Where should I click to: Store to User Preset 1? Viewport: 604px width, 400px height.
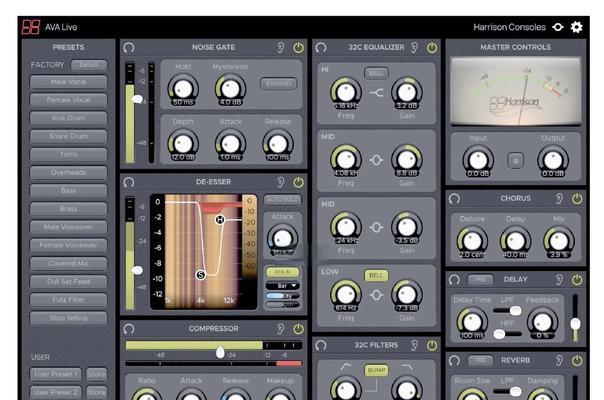click(x=96, y=374)
